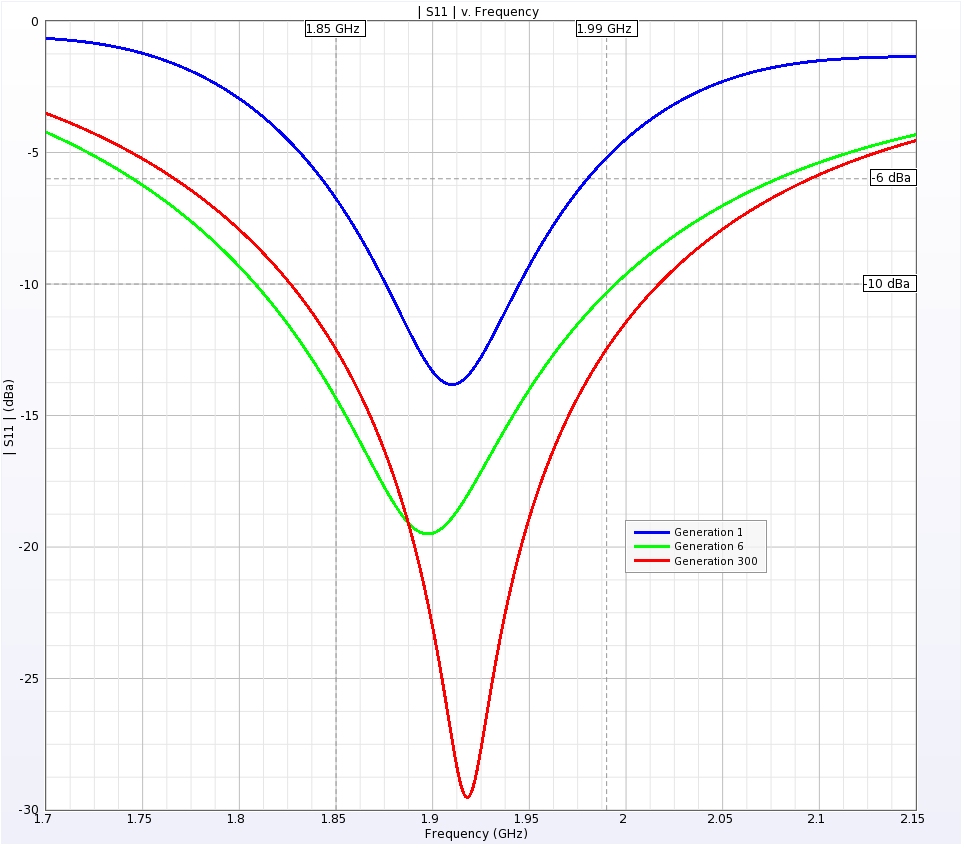
Task: Click the 1.99 GHz marker label
Action: click(x=606, y=29)
